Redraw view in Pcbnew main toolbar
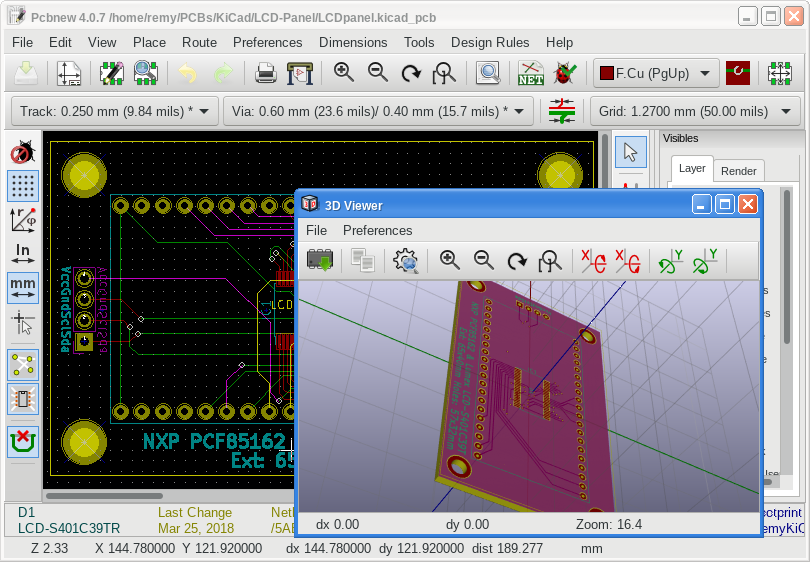Image resolution: width=810 pixels, height=562 pixels. click(x=411, y=73)
